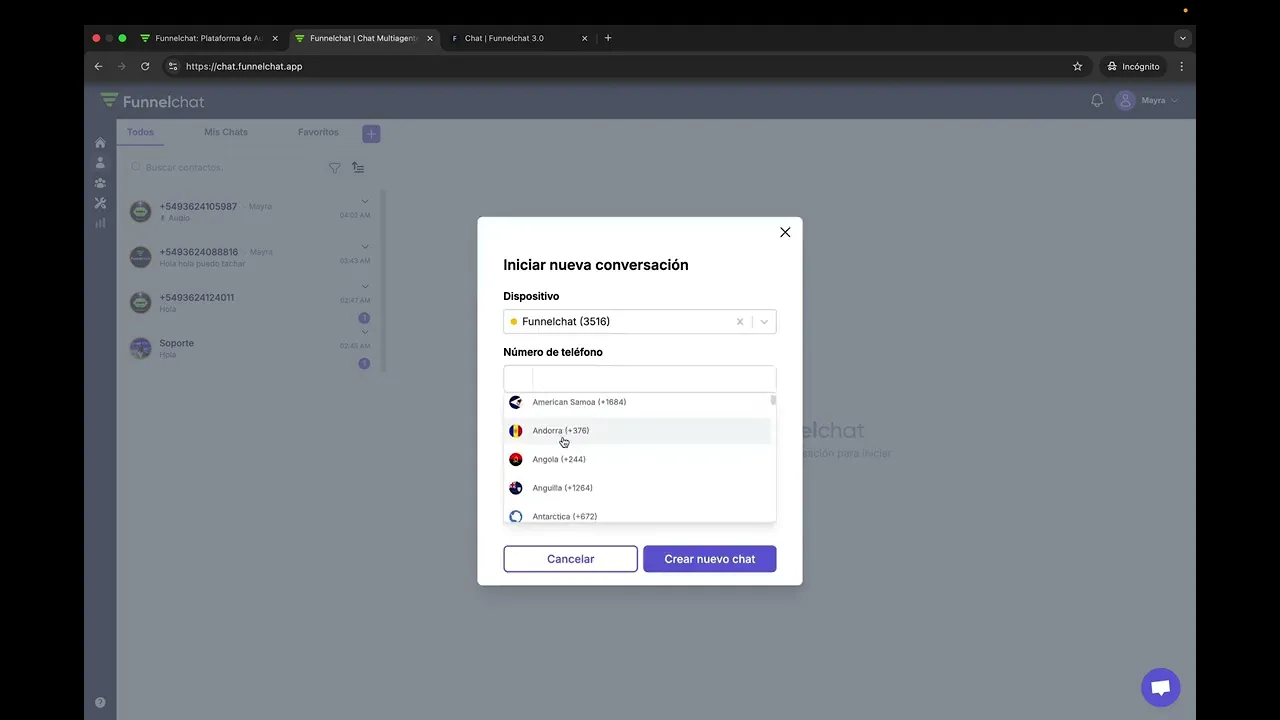Screen dimensions: 1280x720
Task: Open the tab search dropdown
Action: 1183,38
